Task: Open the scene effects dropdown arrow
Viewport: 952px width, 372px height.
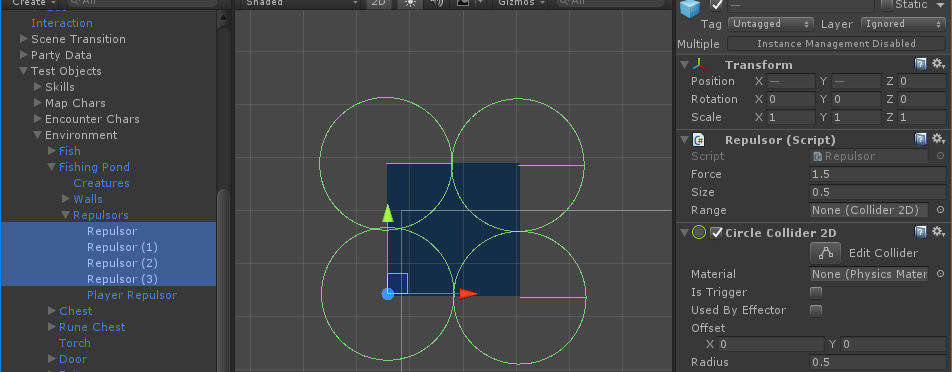Action: tap(480, 3)
